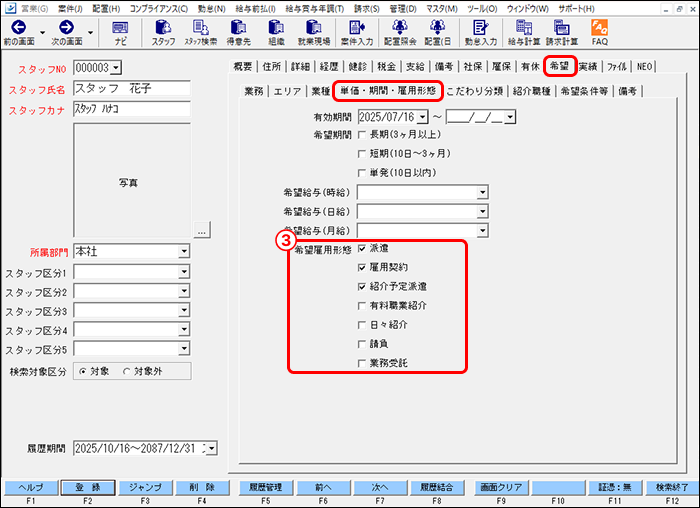Check the 有料職業紹介 checkbox

pyautogui.click(x=362, y=306)
